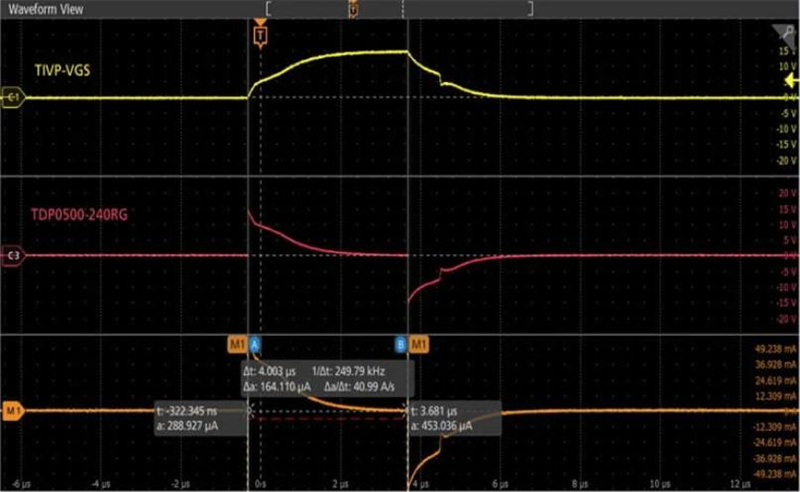Select the C1 channel handle
Screen dimensions: 800x492
pyautogui.click(x=14, y=98)
